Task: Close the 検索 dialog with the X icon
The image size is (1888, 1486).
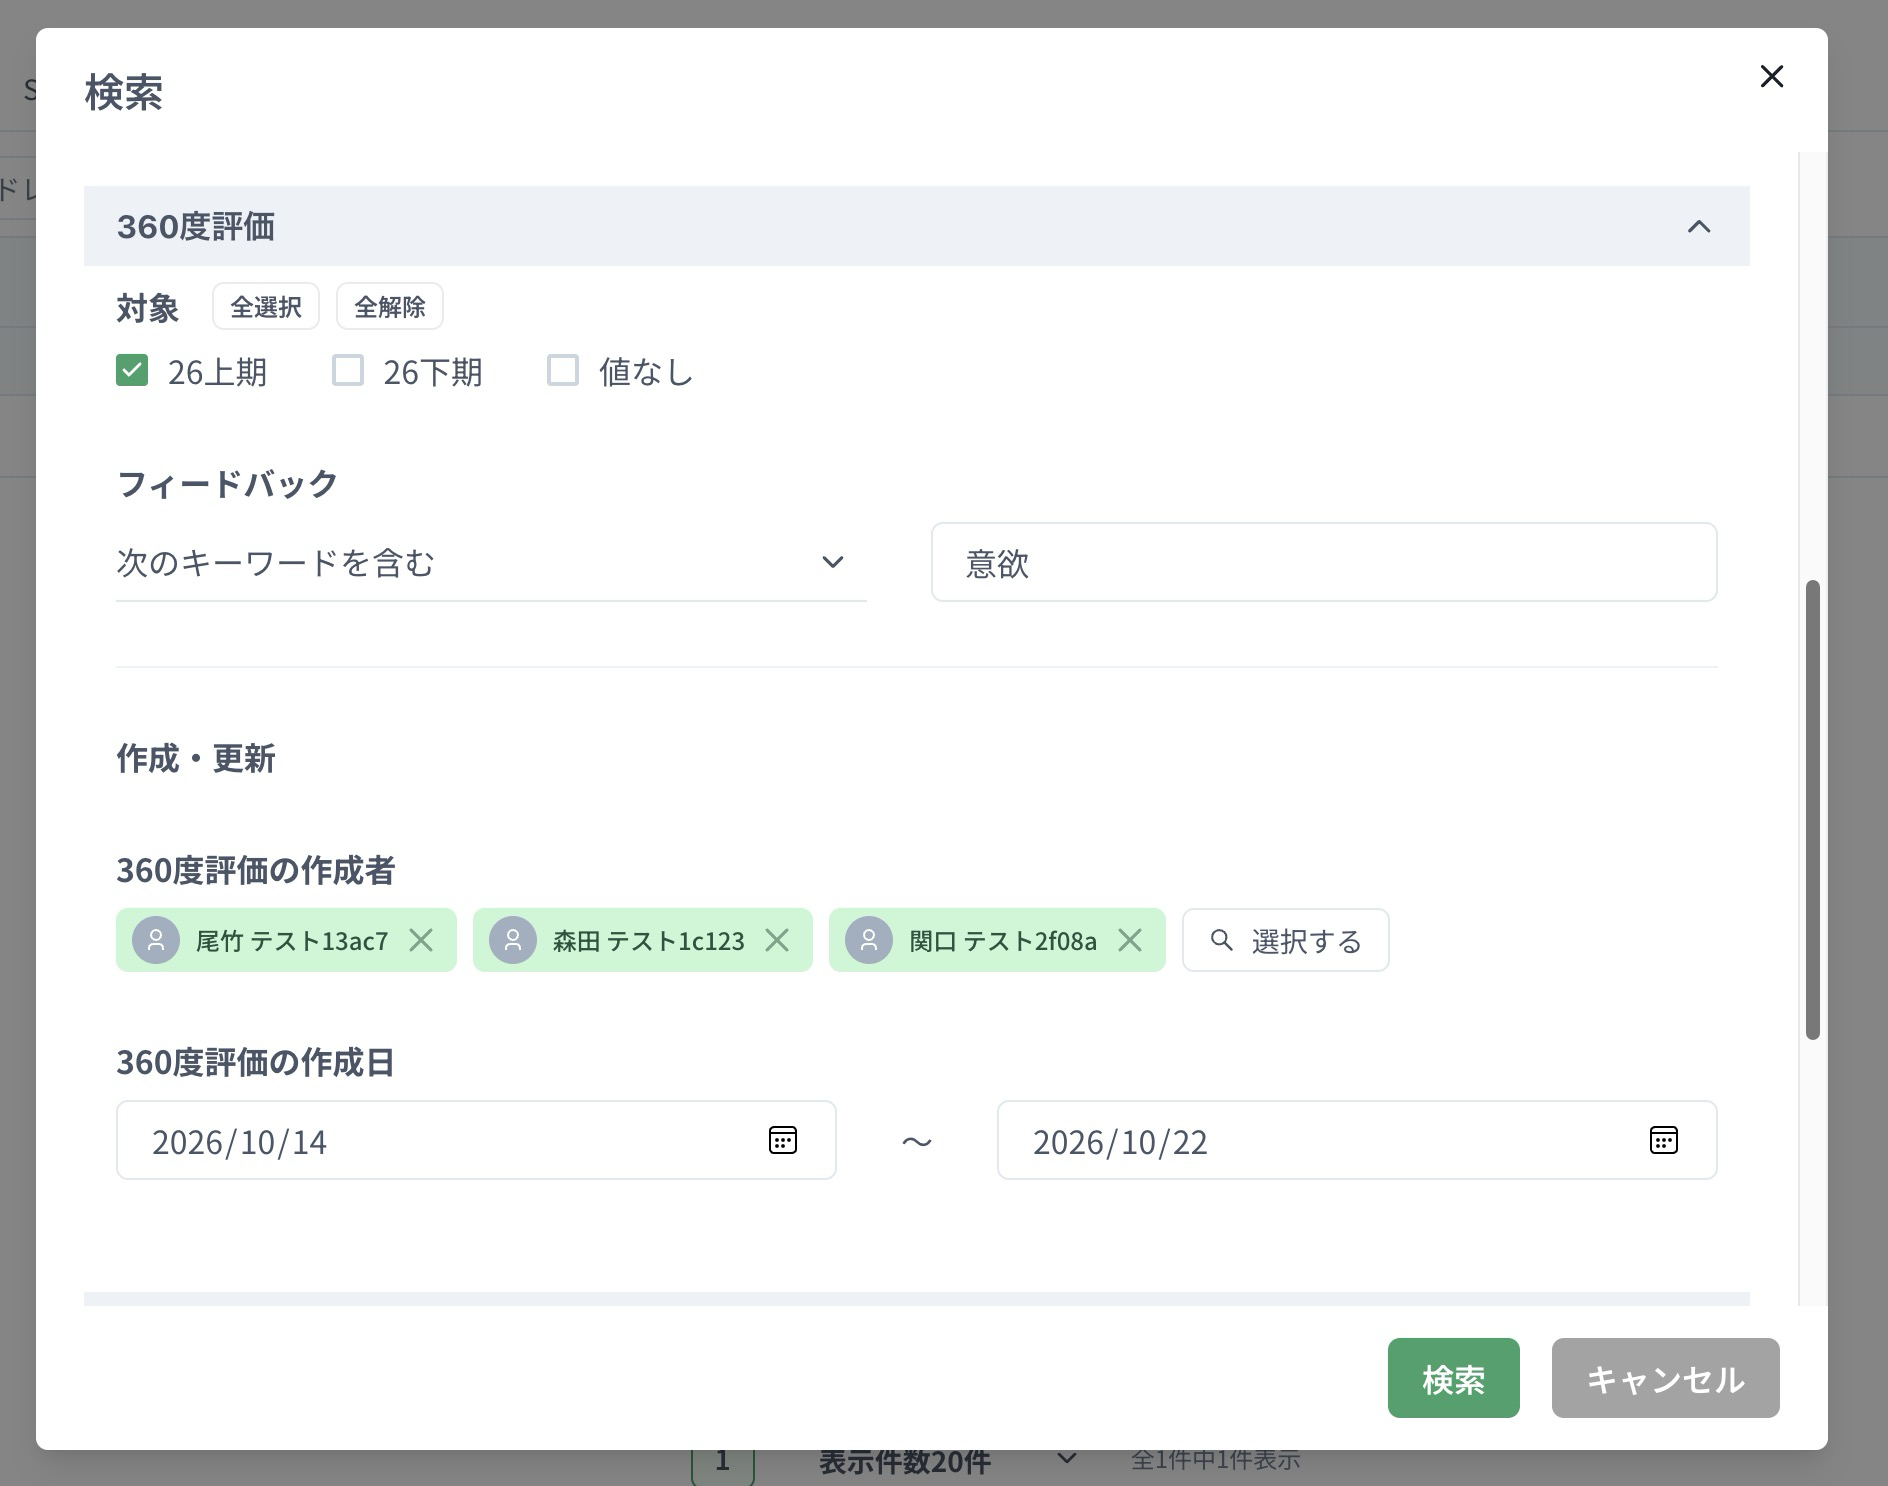Action: (x=1771, y=76)
